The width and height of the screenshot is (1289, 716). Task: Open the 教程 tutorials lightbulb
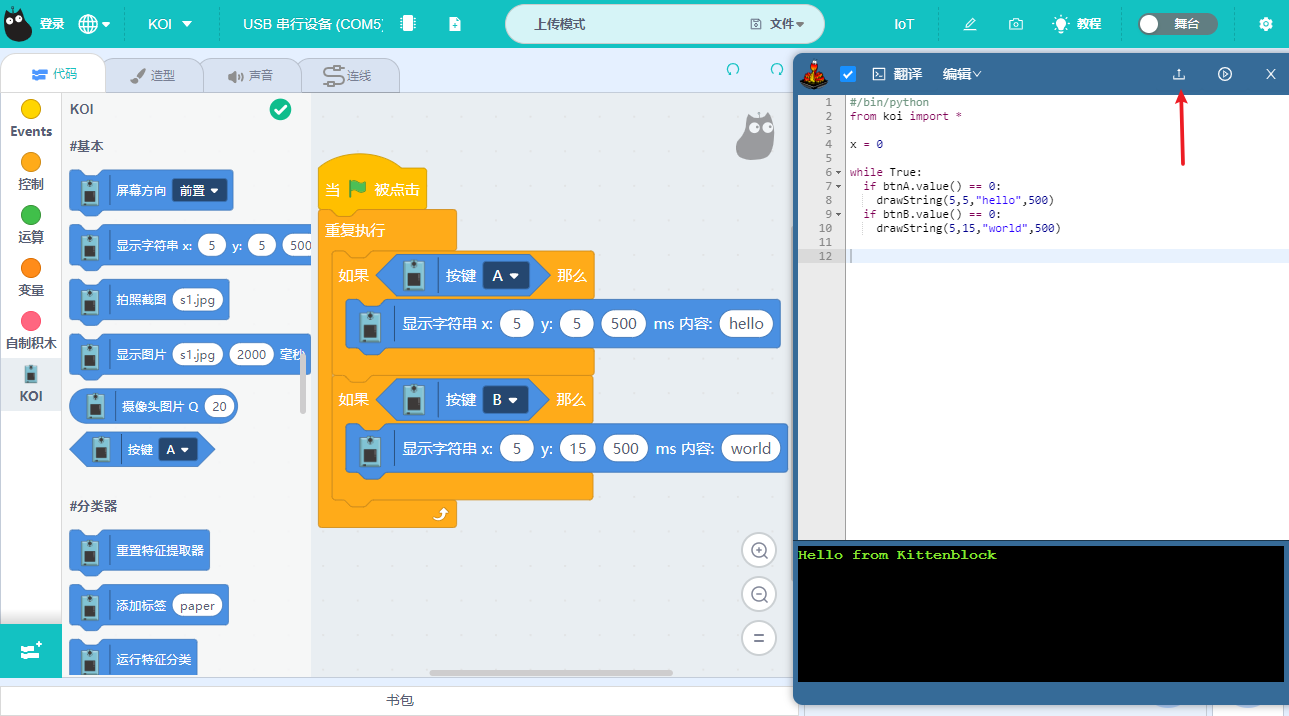[1076, 24]
